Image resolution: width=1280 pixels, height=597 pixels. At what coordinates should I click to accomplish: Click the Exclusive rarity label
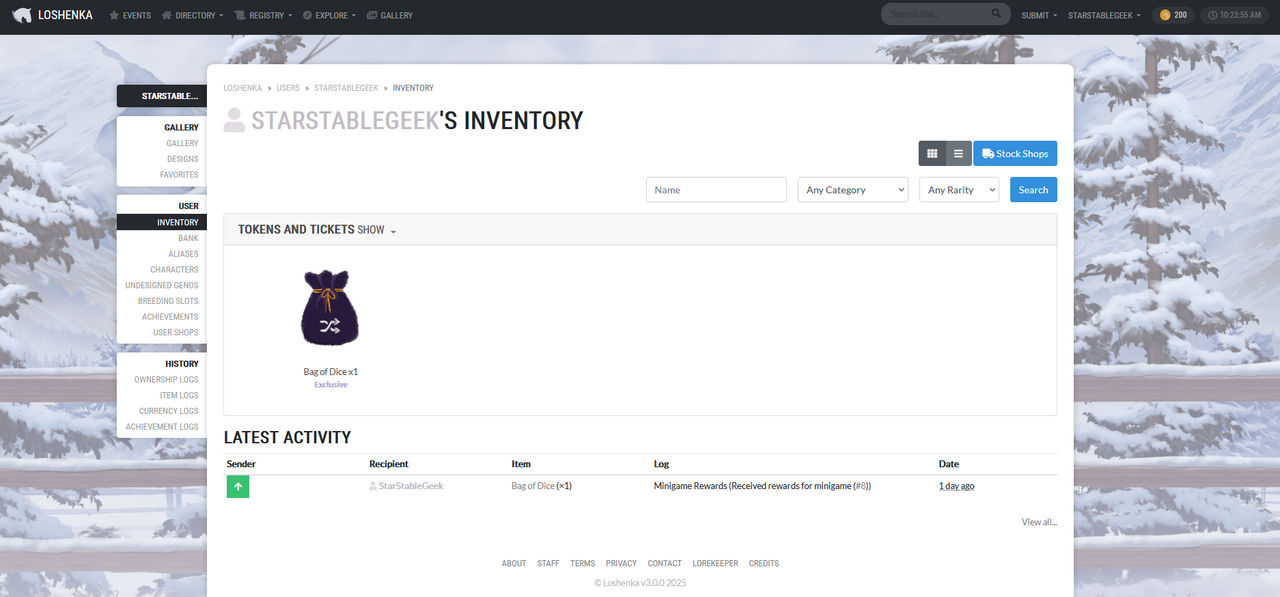[331, 384]
